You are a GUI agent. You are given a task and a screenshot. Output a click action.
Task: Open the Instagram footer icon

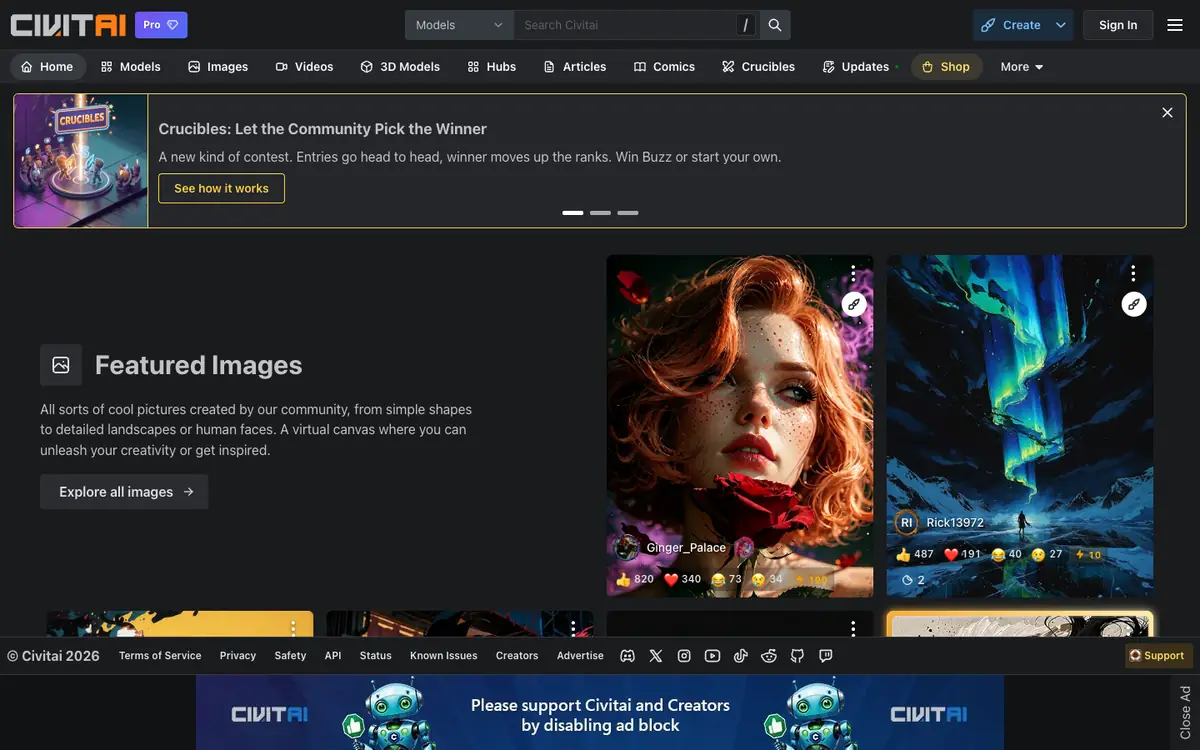[684, 656]
